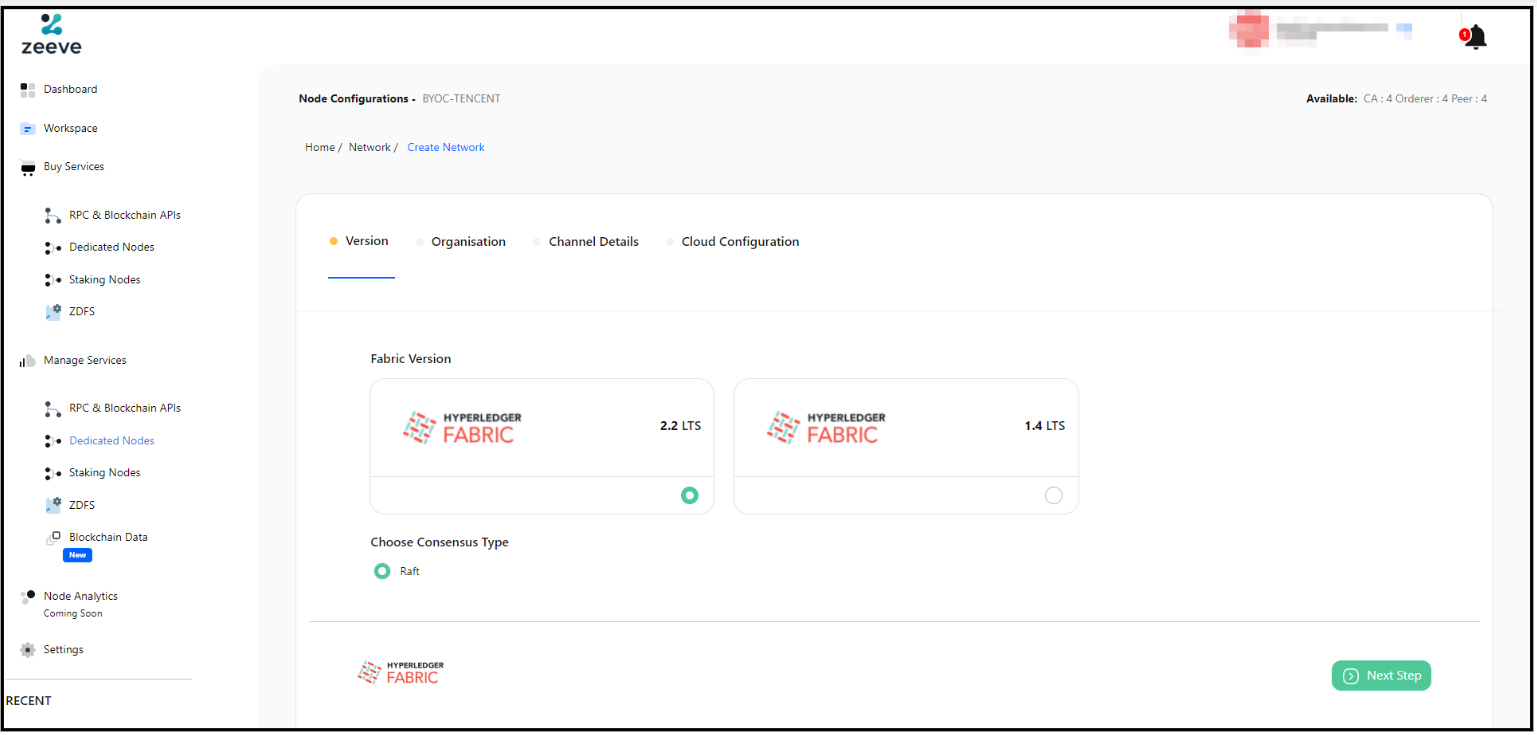Choose Hyperledger Fabric 1.4 LTS version

click(1053, 495)
